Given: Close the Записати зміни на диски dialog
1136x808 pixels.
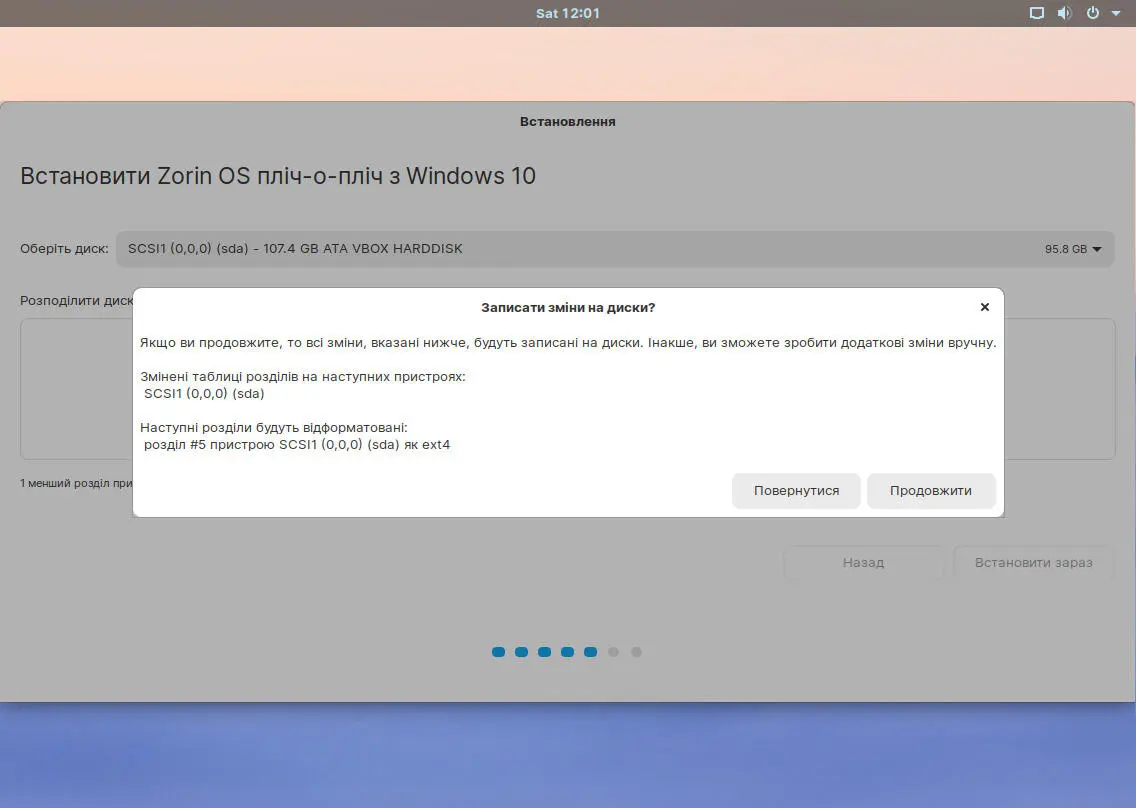Looking at the screenshot, I should [985, 307].
